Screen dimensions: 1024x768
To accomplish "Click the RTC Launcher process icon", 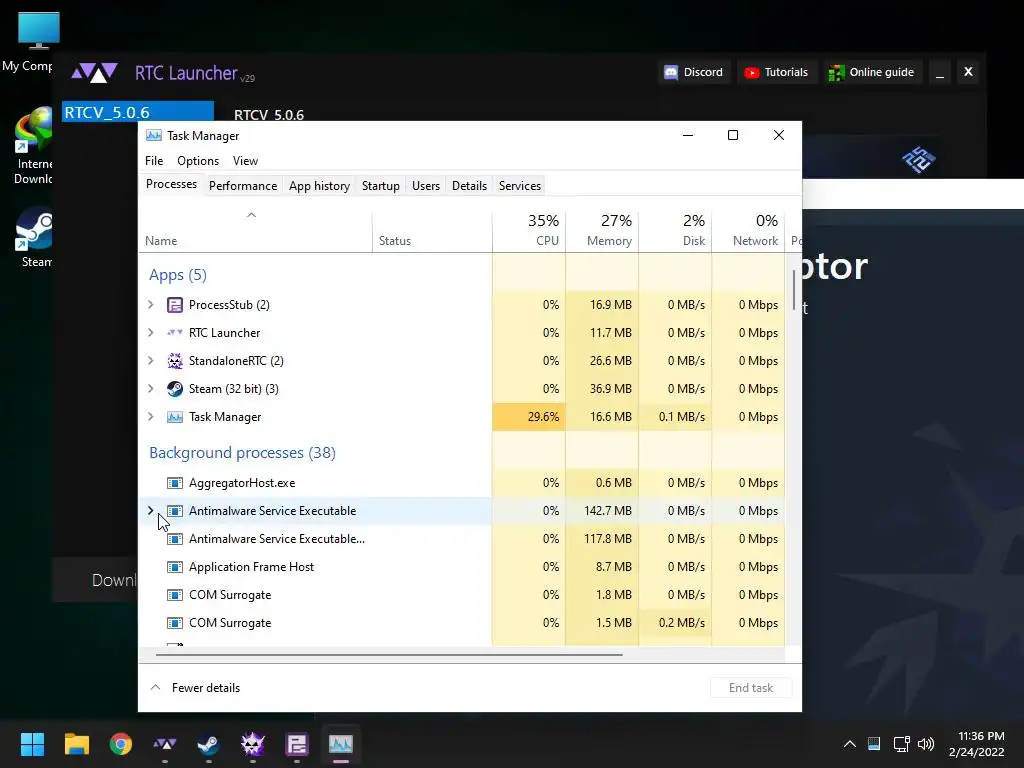I will tap(174, 332).
